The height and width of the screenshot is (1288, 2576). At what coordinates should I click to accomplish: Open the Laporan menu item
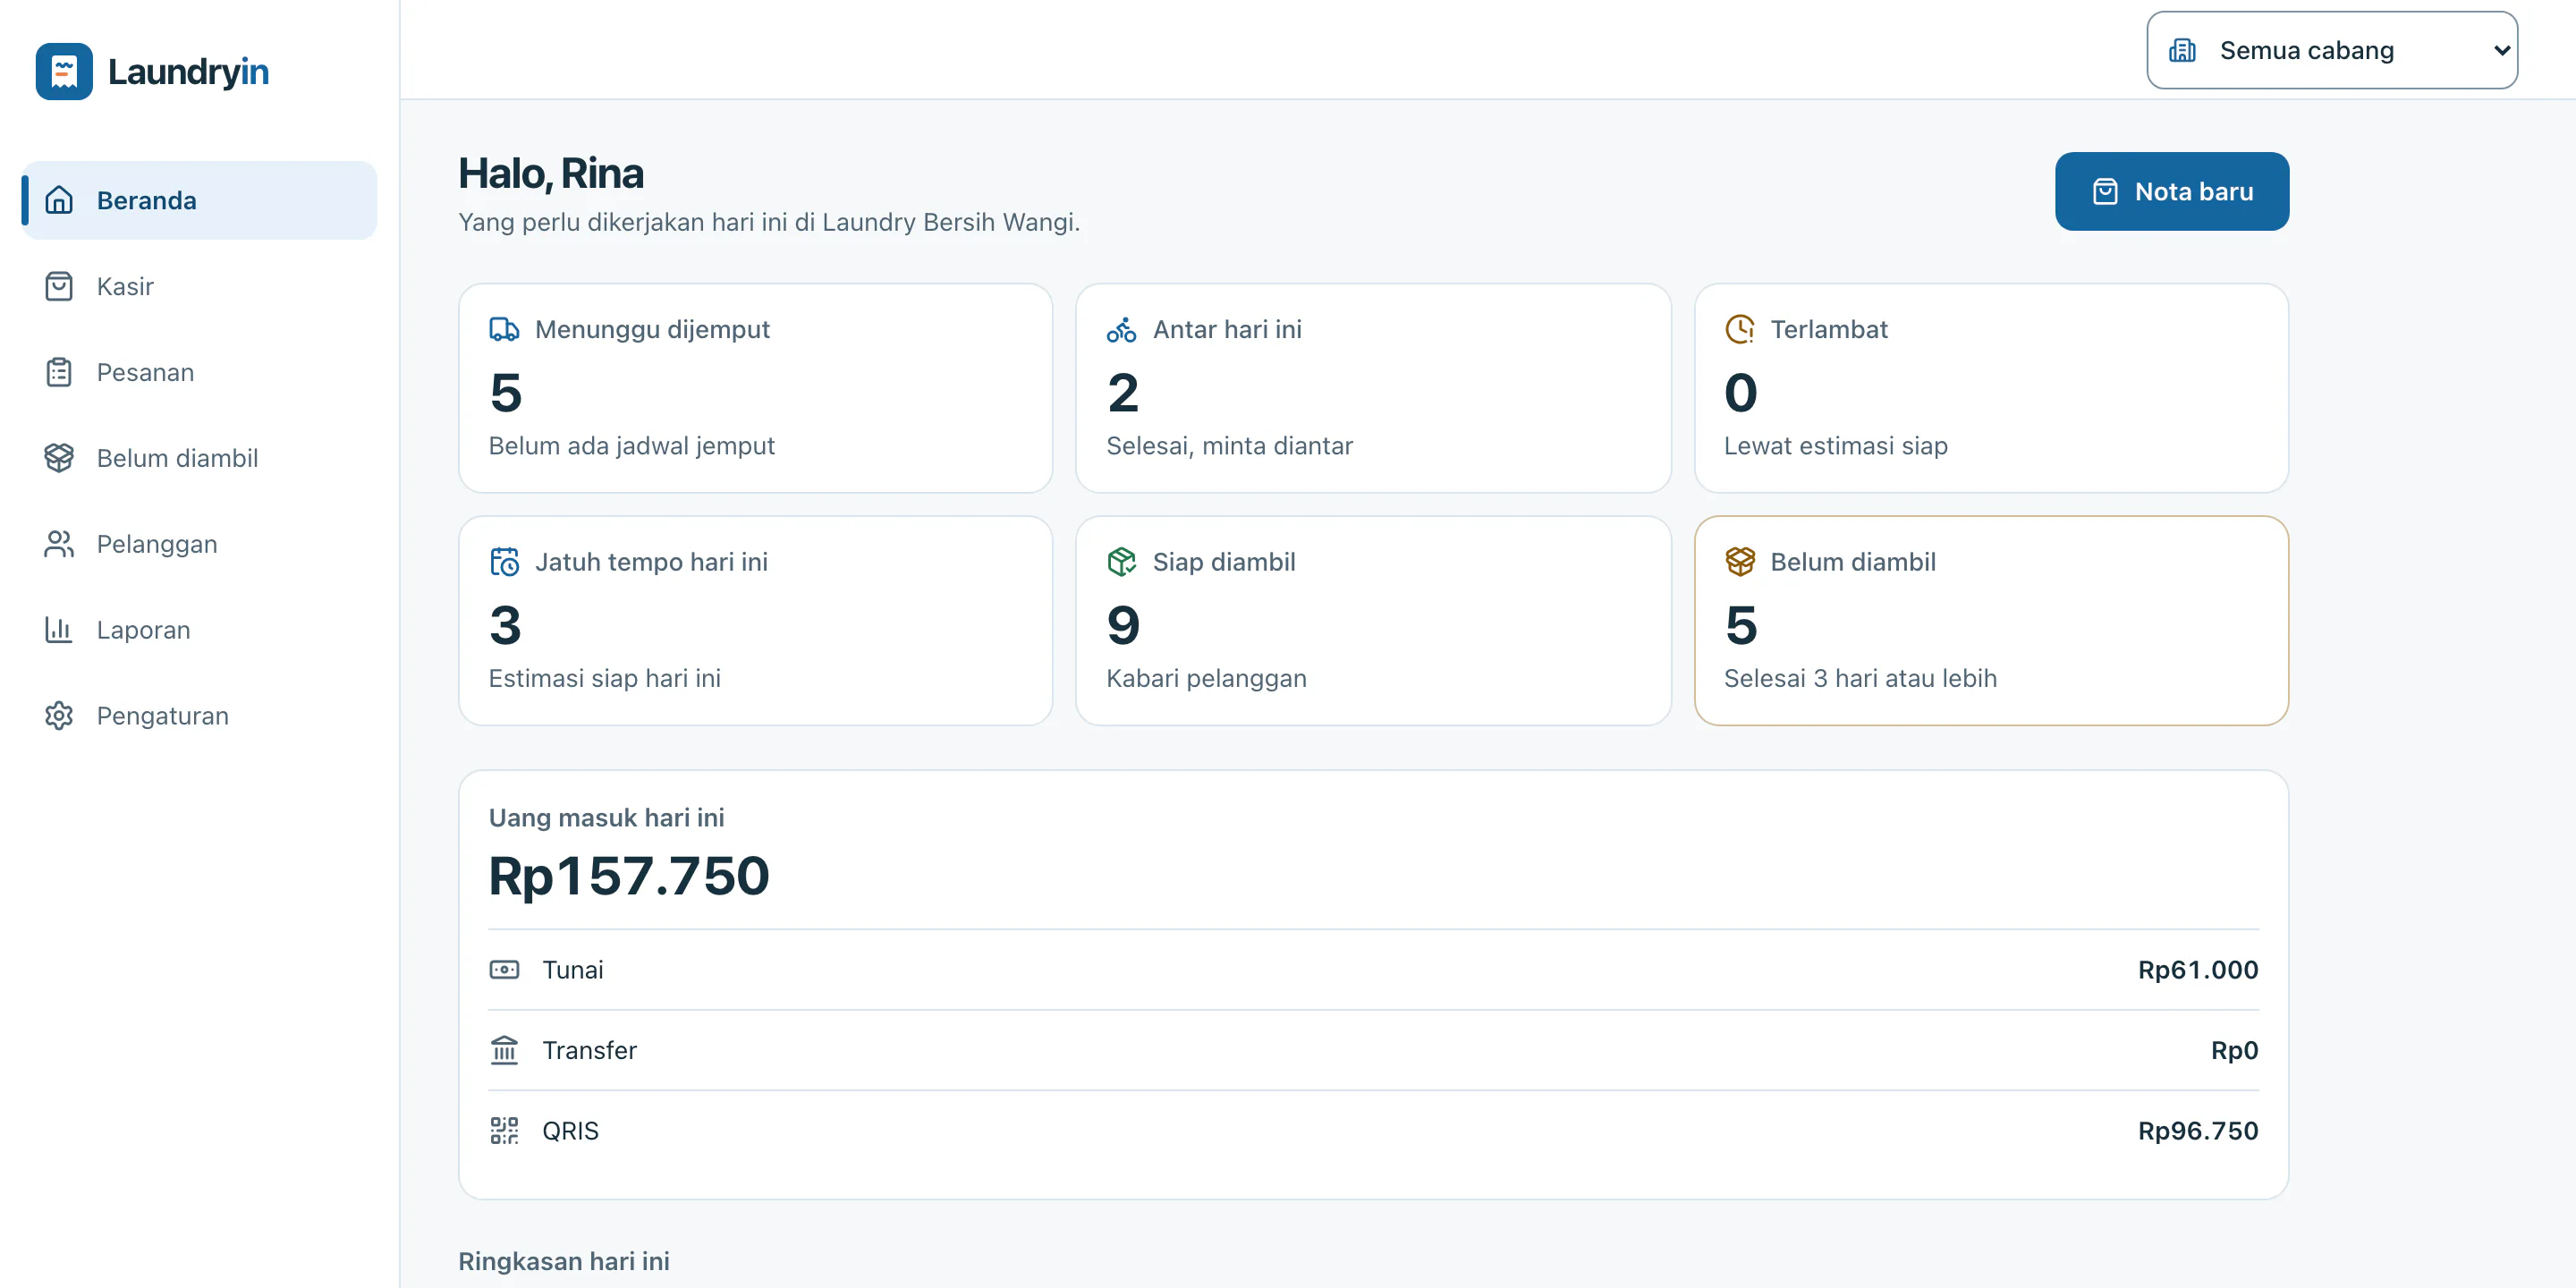199,630
